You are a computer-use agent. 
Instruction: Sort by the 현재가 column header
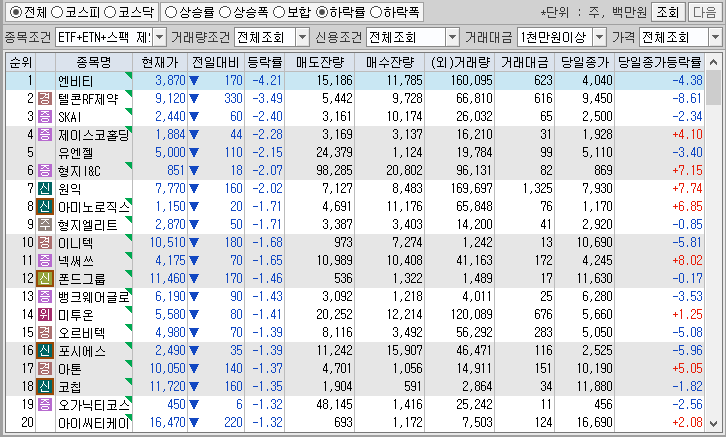160,62
